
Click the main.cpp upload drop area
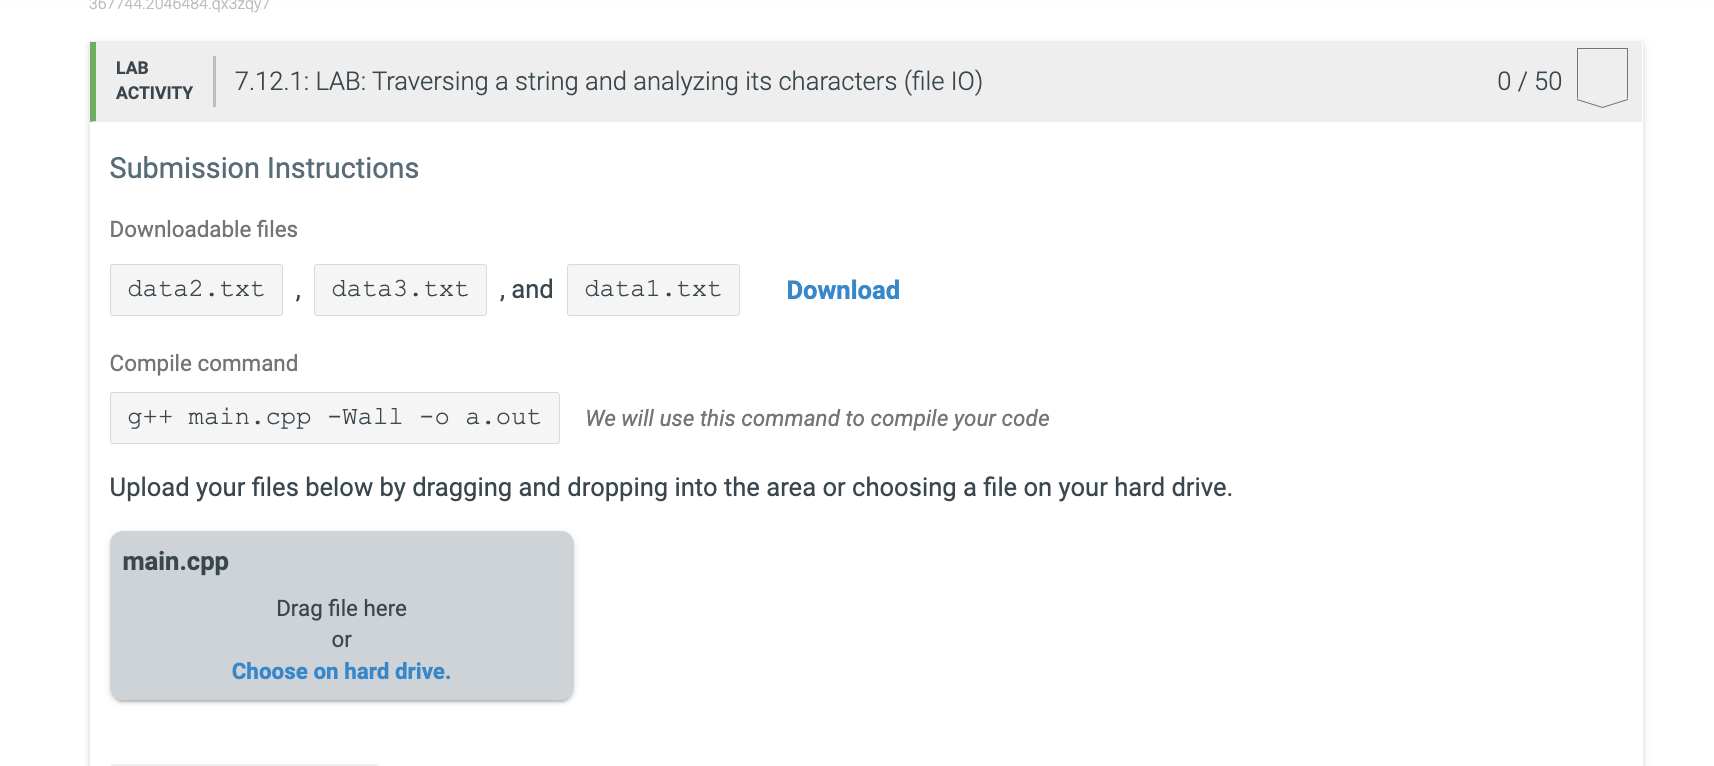(341, 616)
